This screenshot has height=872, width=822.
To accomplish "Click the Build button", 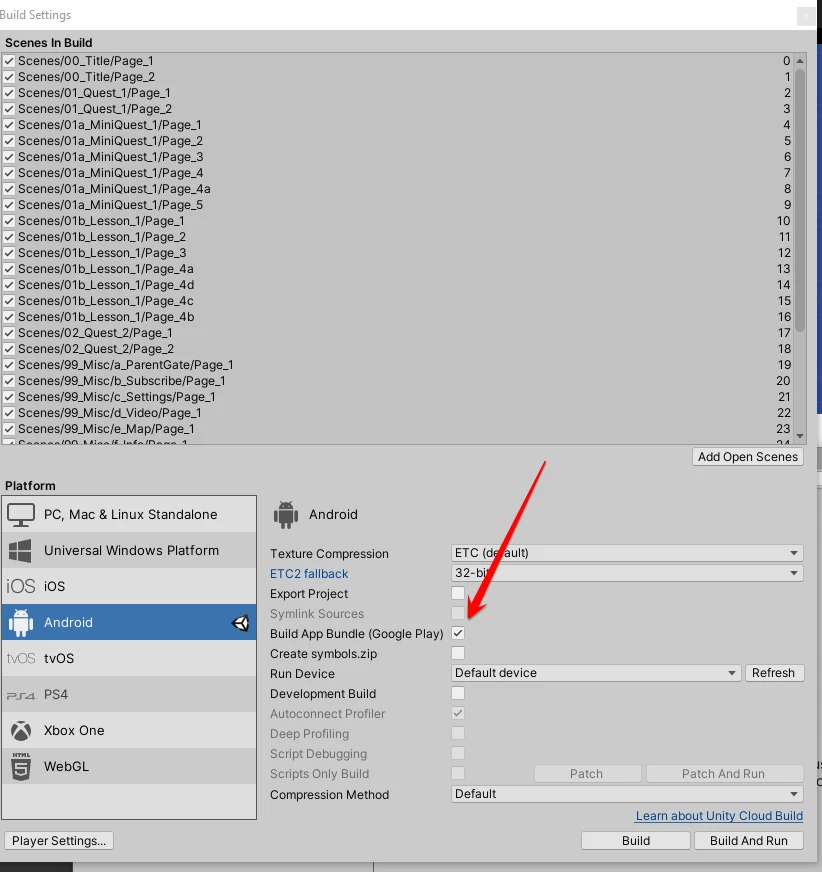I will click(x=636, y=840).
